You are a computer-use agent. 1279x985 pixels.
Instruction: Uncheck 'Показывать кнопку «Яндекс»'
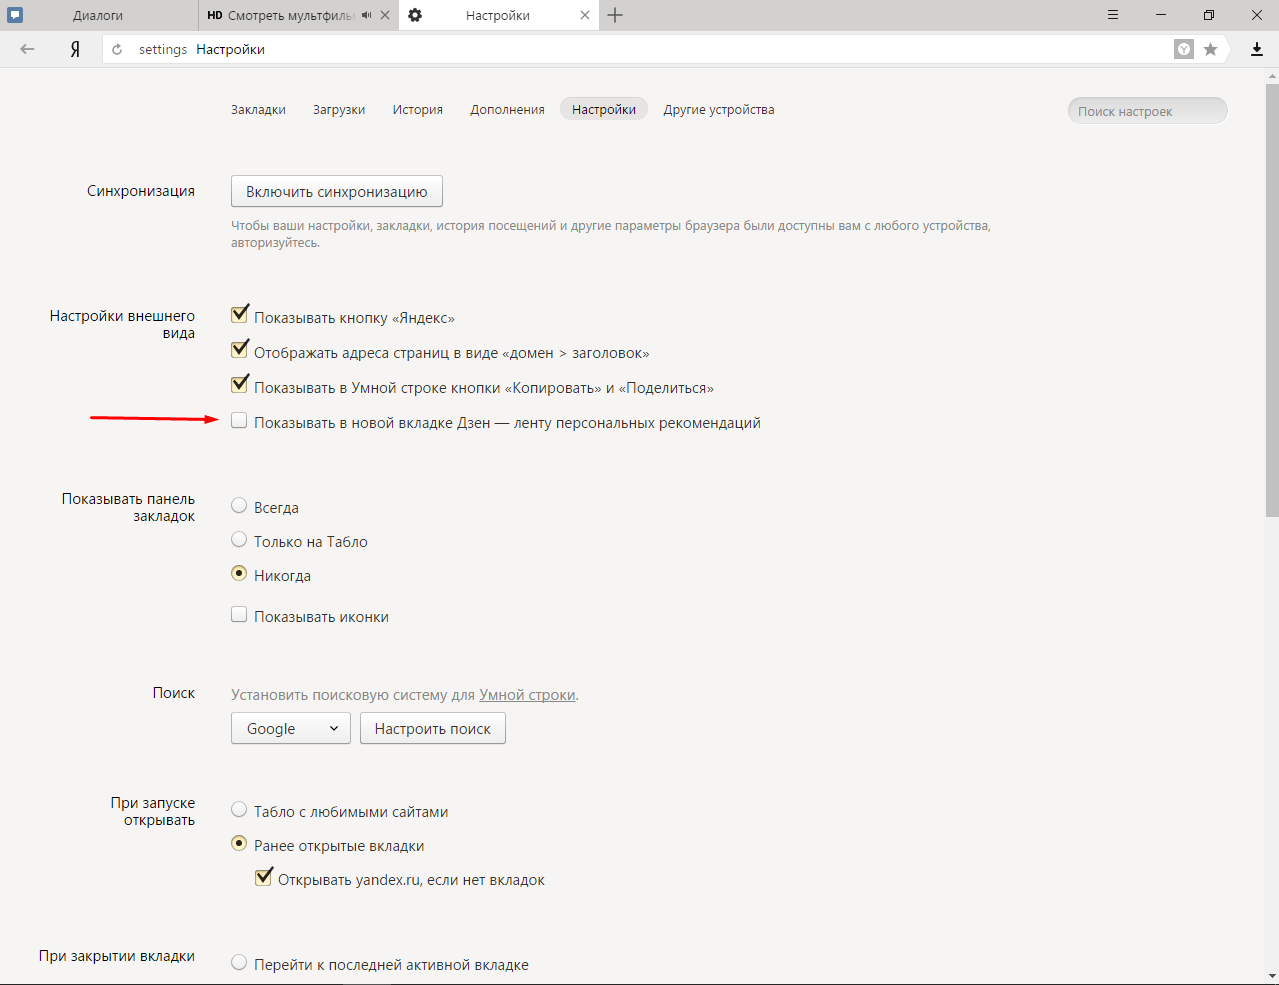[239, 315]
